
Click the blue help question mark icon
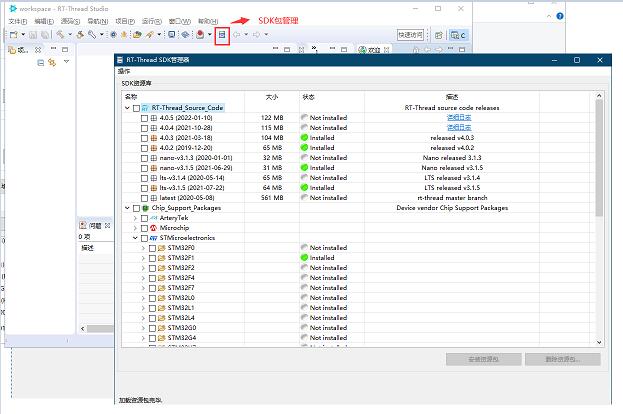(560, 16)
